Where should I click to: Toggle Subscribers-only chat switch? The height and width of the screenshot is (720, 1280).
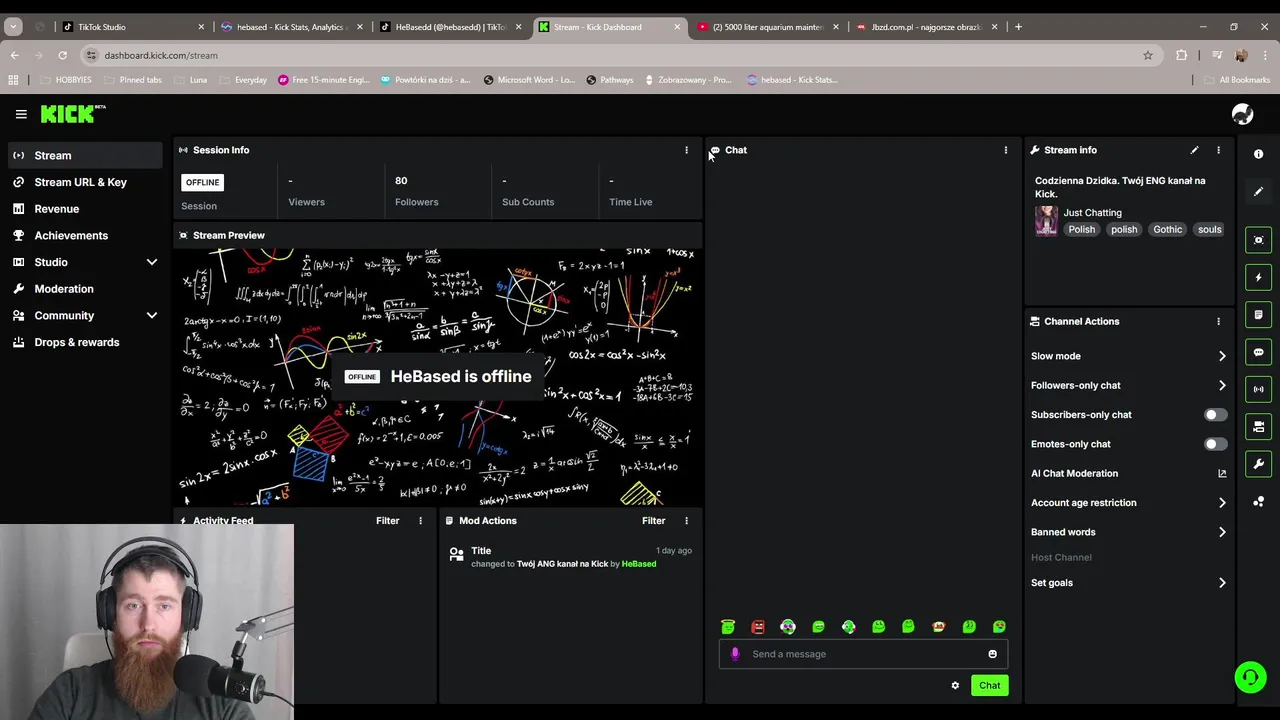click(1215, 414)
